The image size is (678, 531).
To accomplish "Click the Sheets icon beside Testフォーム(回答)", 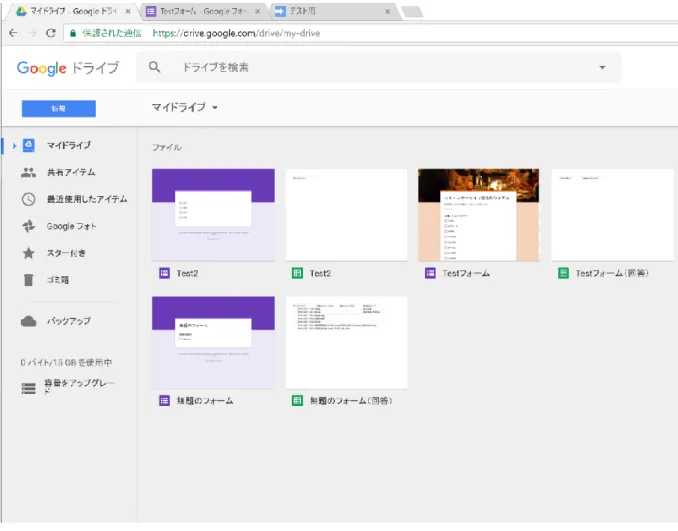I will (563, 273).
